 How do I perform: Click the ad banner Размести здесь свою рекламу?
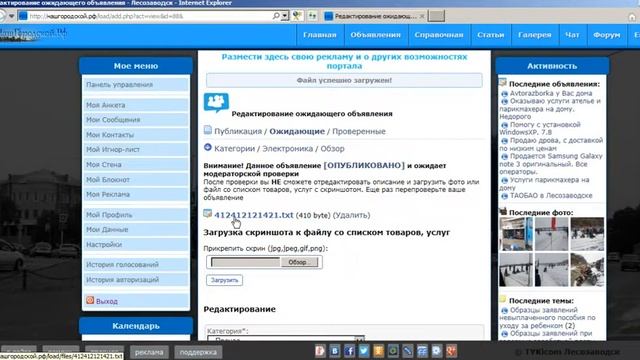[x=344, y=61]
